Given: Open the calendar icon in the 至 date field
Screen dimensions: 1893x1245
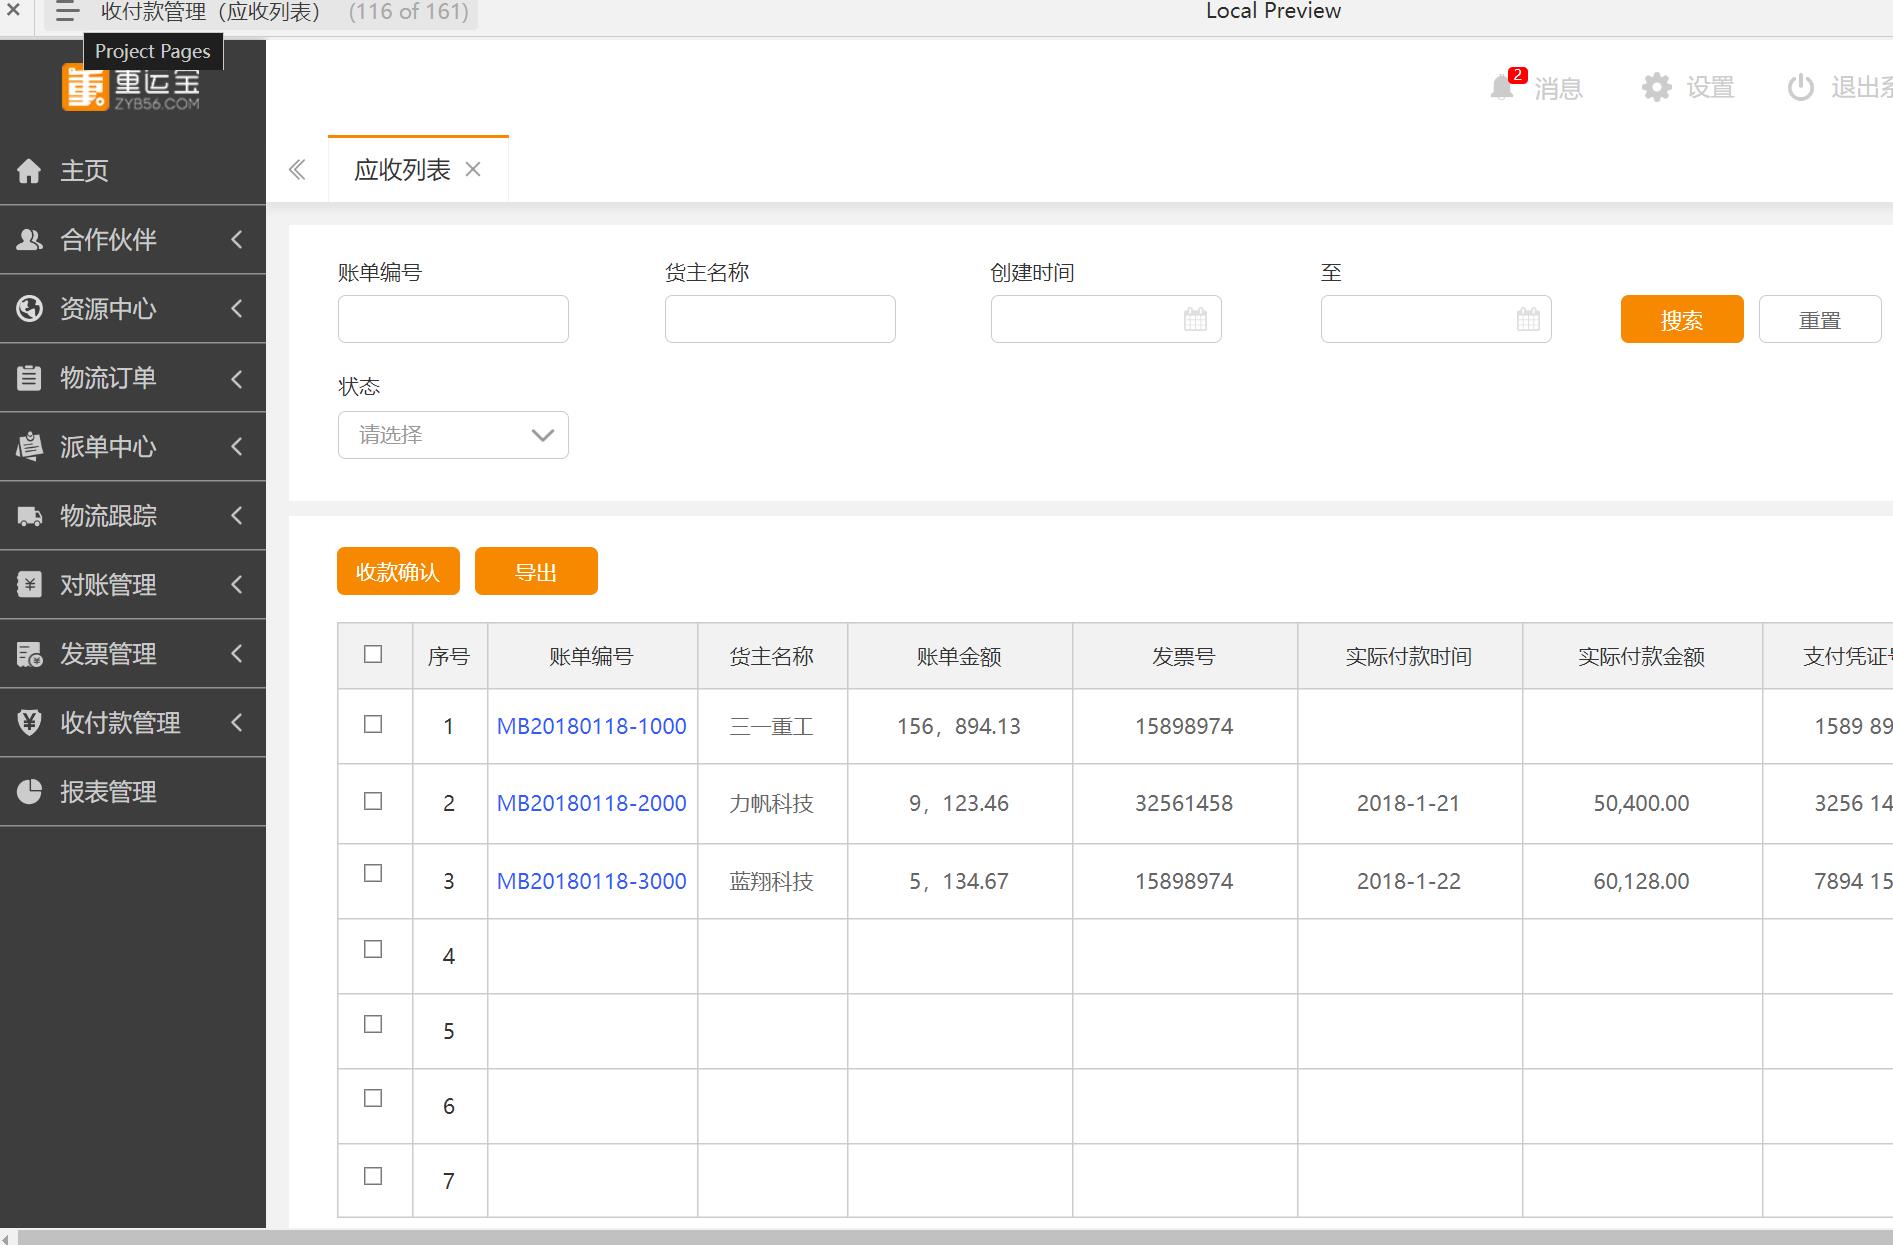Looking at the screenshot, I should click(x=1528, y=319).
